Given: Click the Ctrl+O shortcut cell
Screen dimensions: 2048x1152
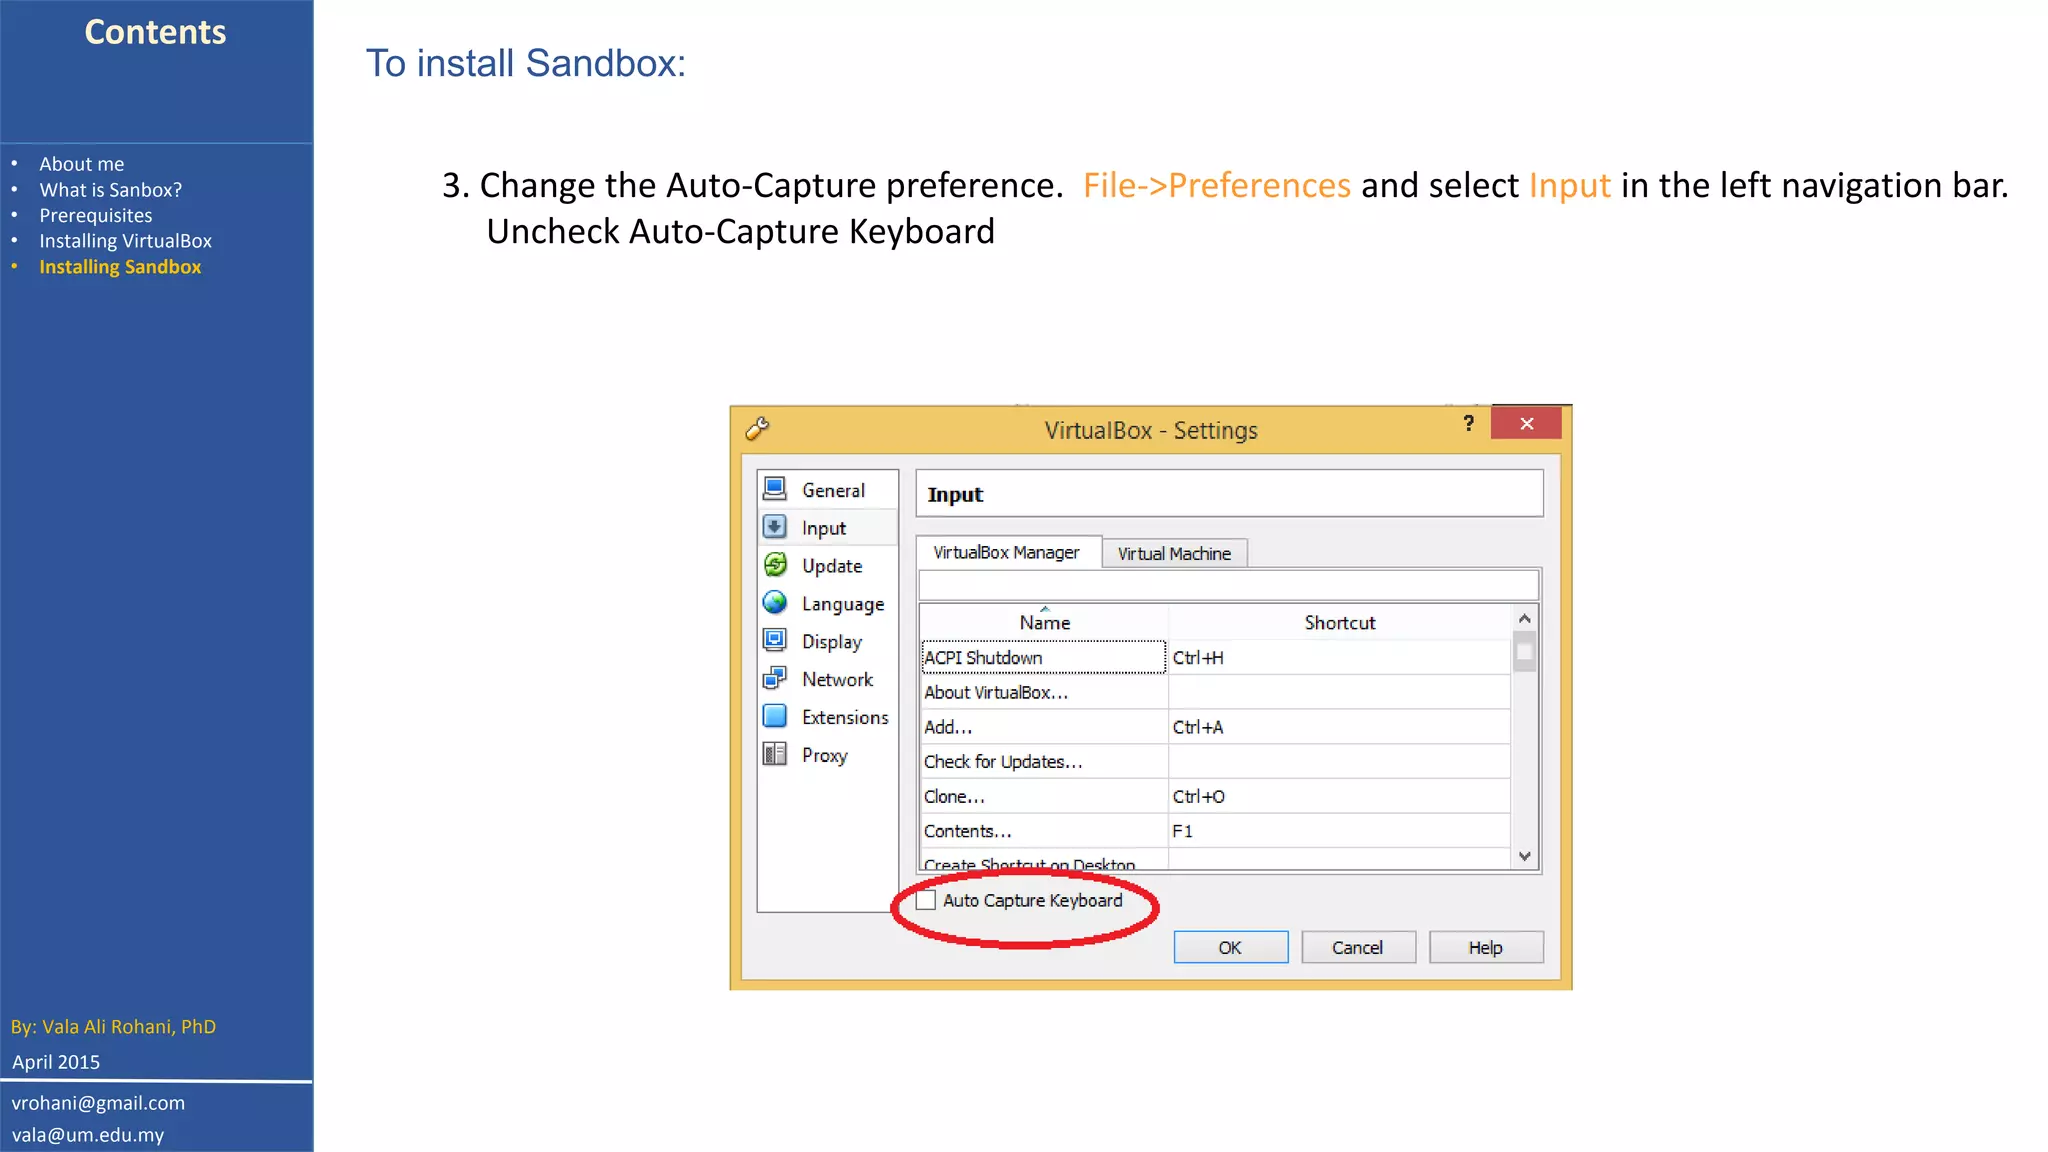Looking at the screenshot, I should (x=1339, y=796).
